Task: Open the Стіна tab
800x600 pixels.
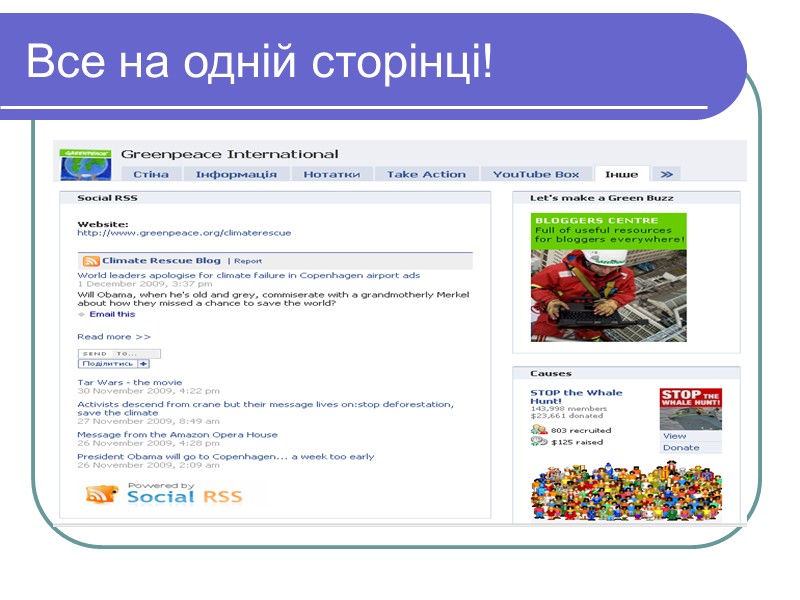Action: pos(151,174)
